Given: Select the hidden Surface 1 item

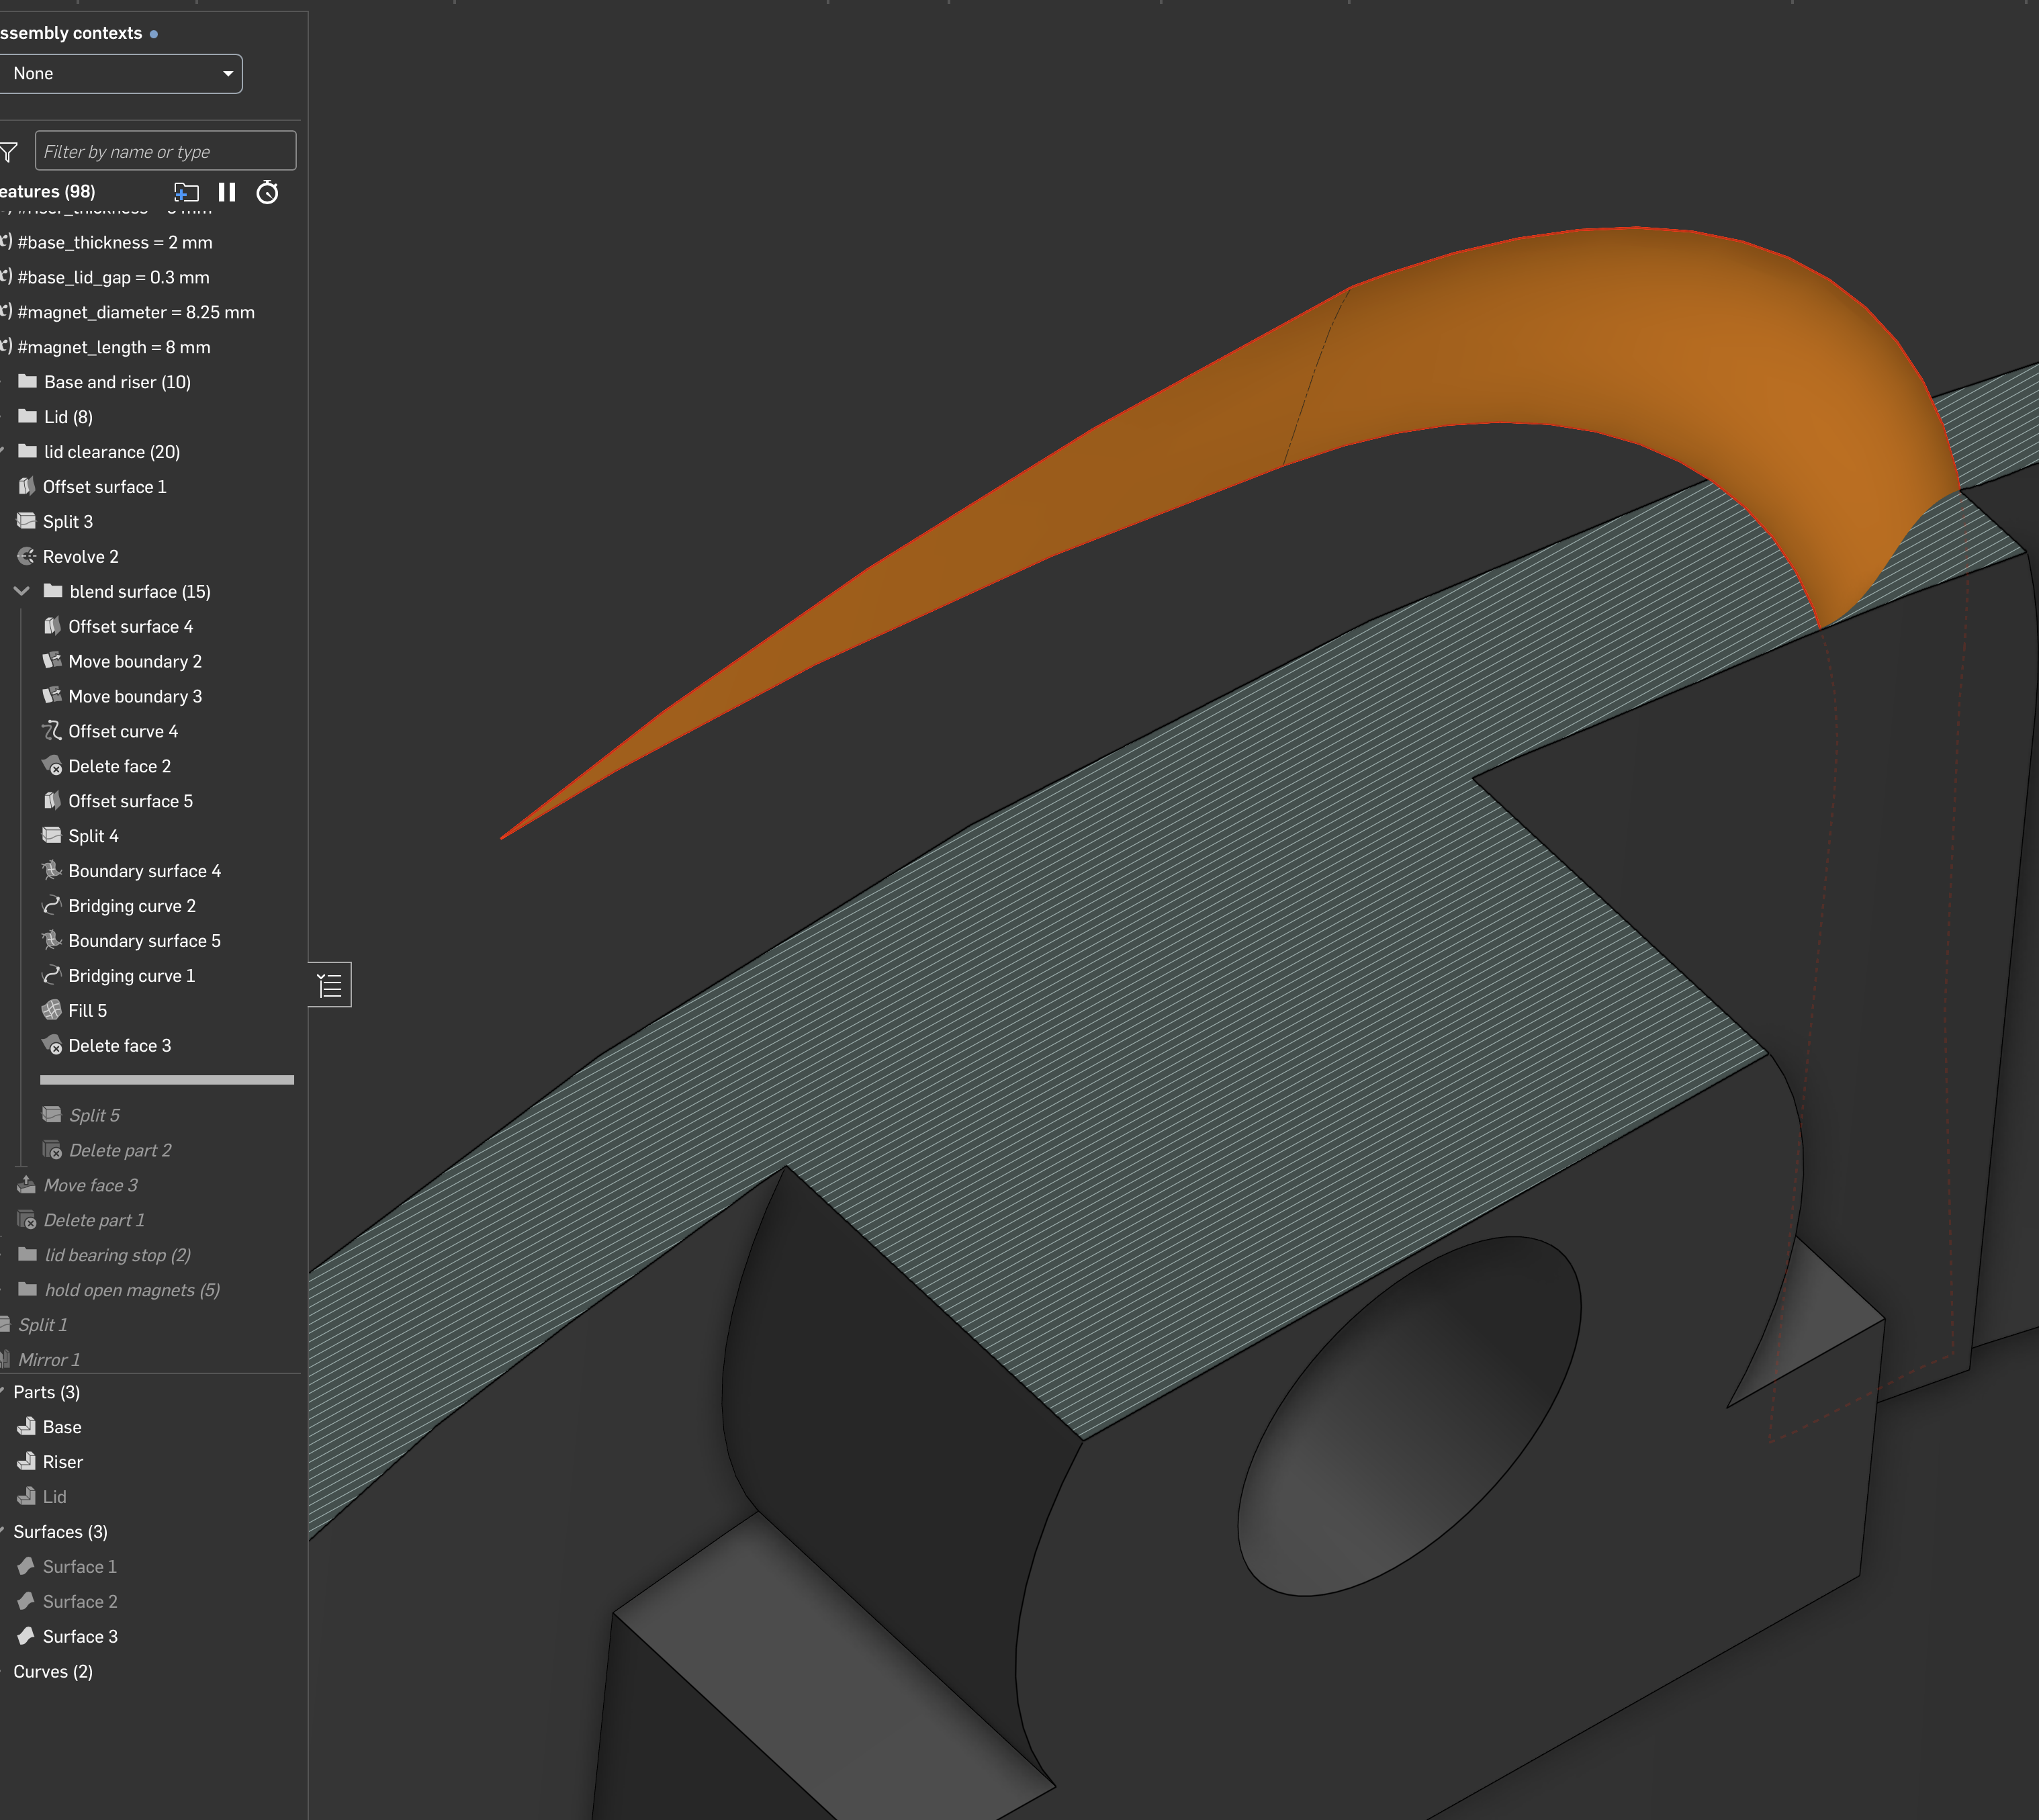Looking at the screenshot, I should tap(79, 1567).
